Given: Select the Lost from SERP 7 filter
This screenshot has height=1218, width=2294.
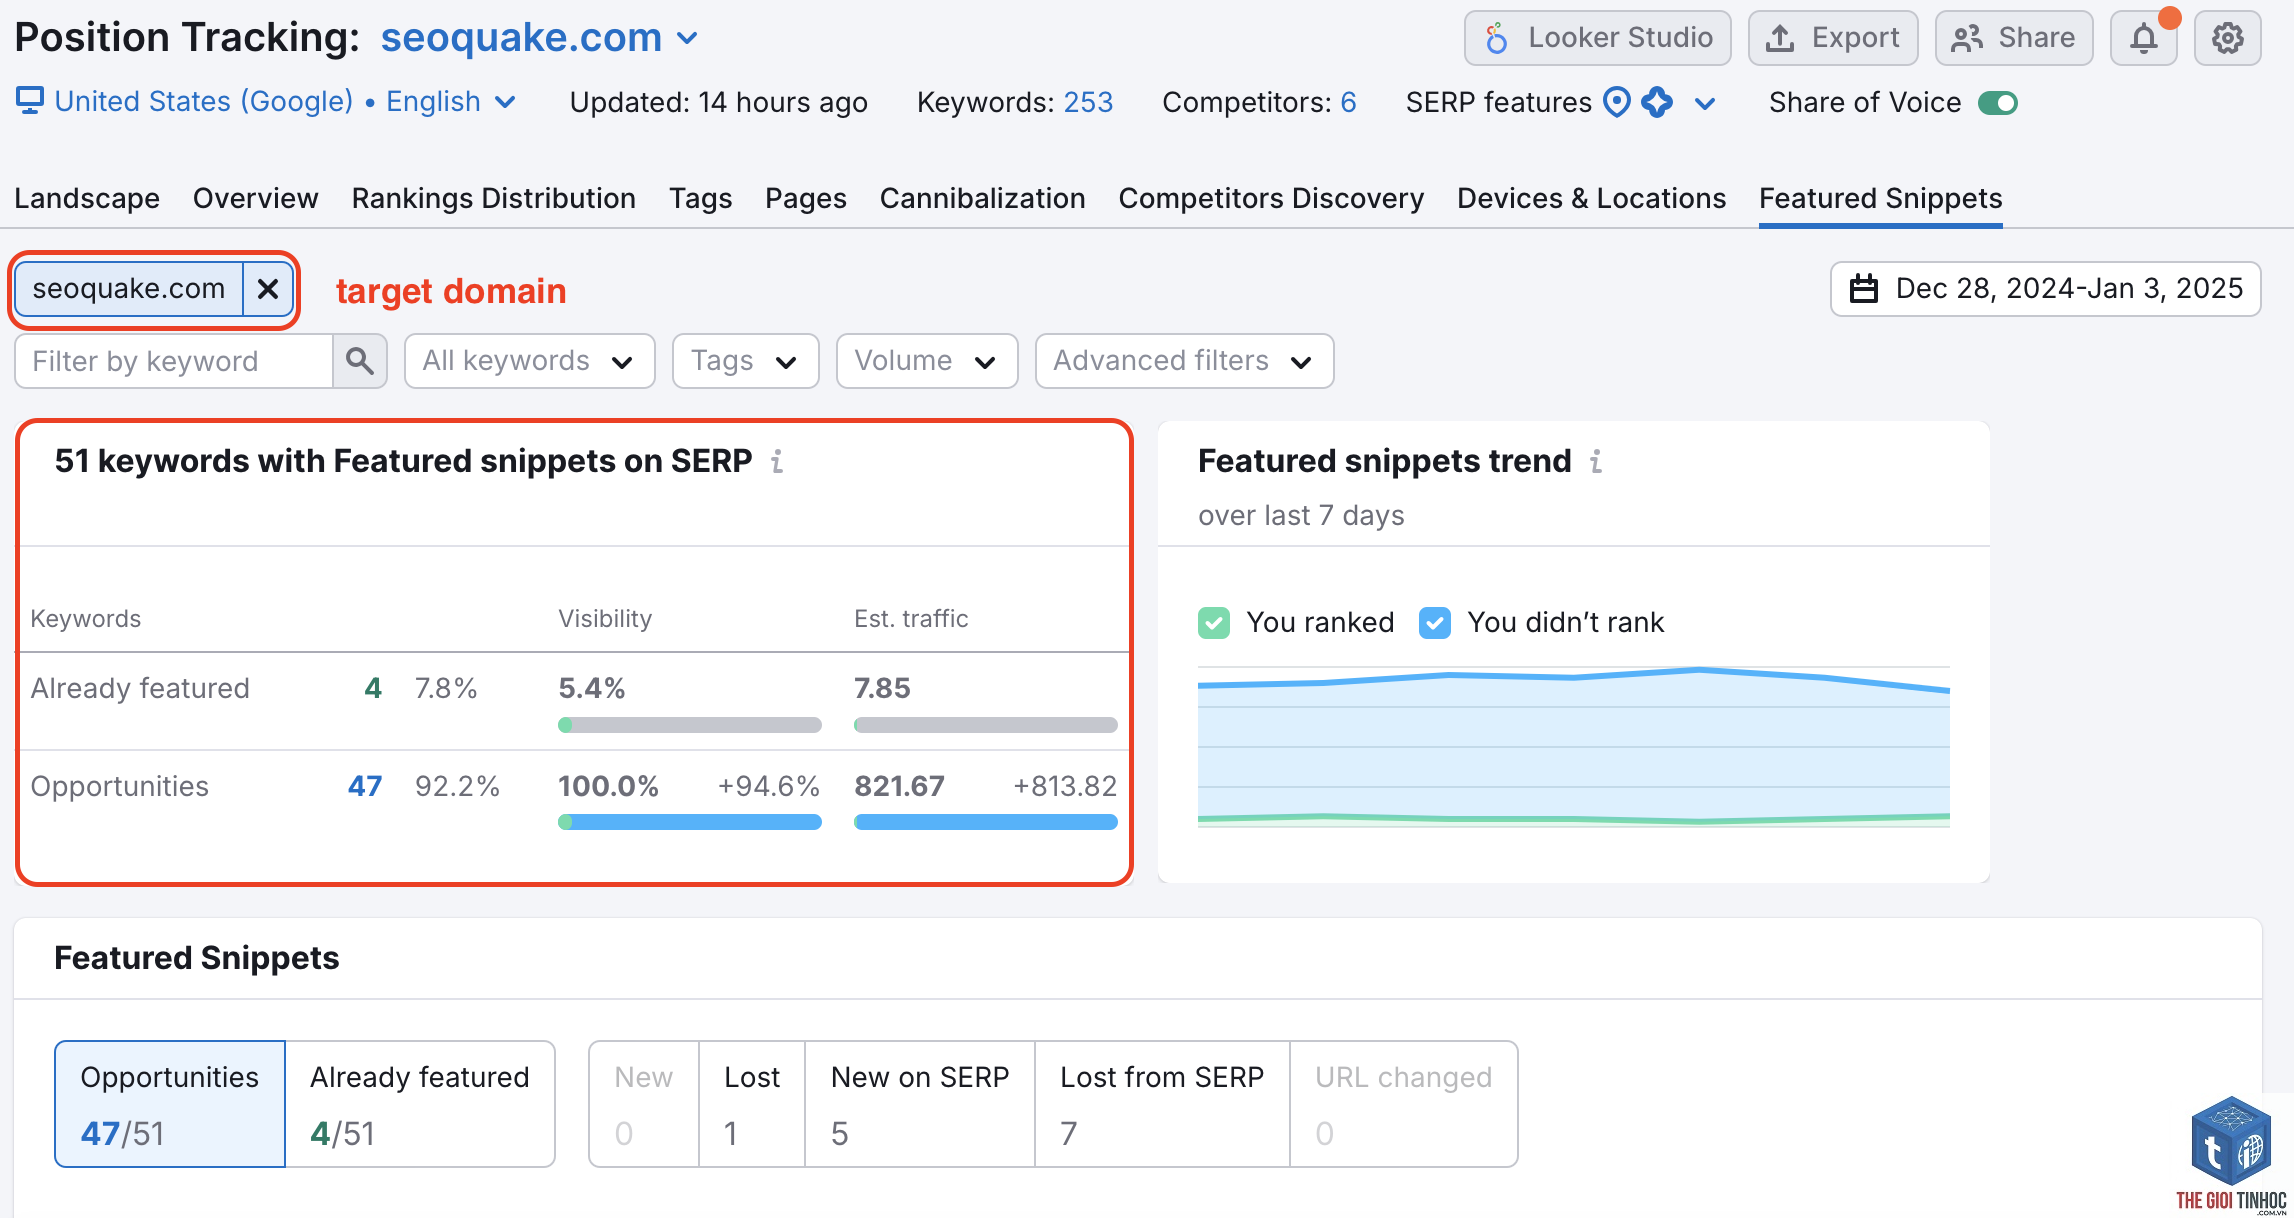Looking at the screenshot, I should [1162, 1104].
